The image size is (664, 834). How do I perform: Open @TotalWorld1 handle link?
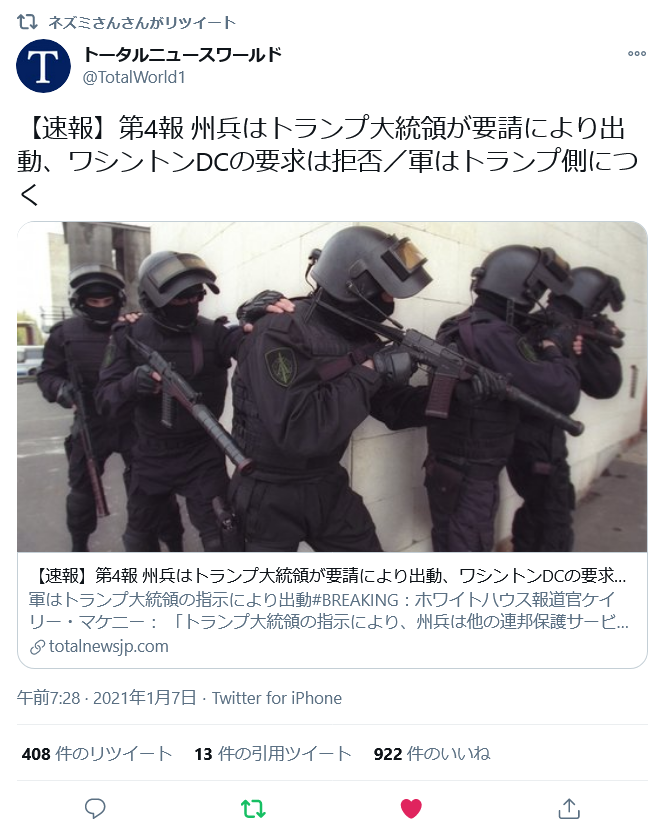pos(134,78)
